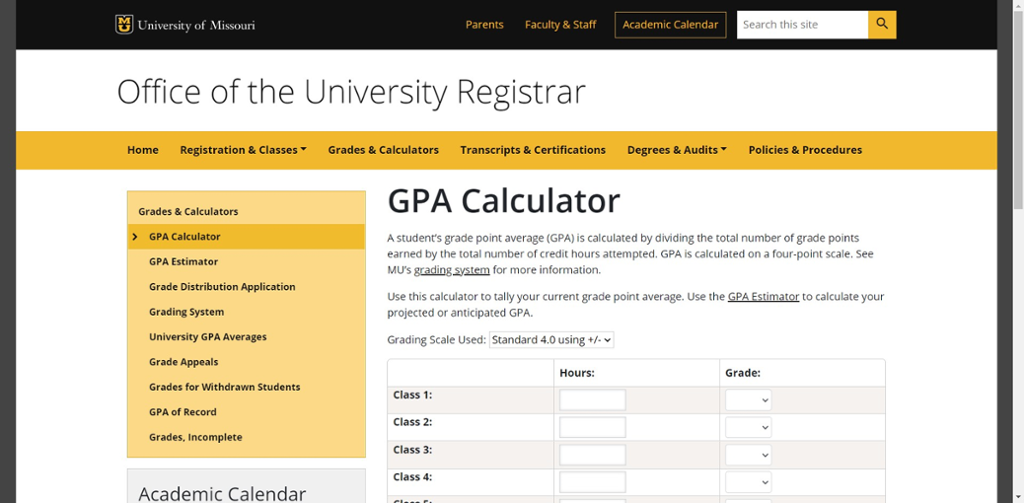Open University GPA Averages sidebar link
This screenshot has width=1024, height=503.
click(208, 337)
